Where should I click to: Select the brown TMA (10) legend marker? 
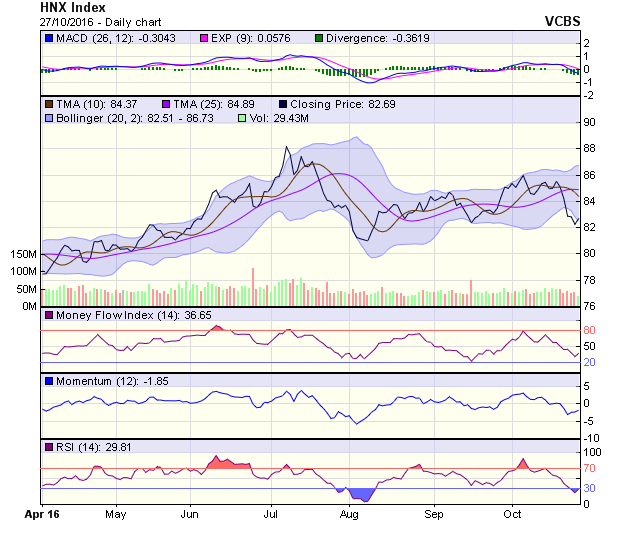(47, 104)
